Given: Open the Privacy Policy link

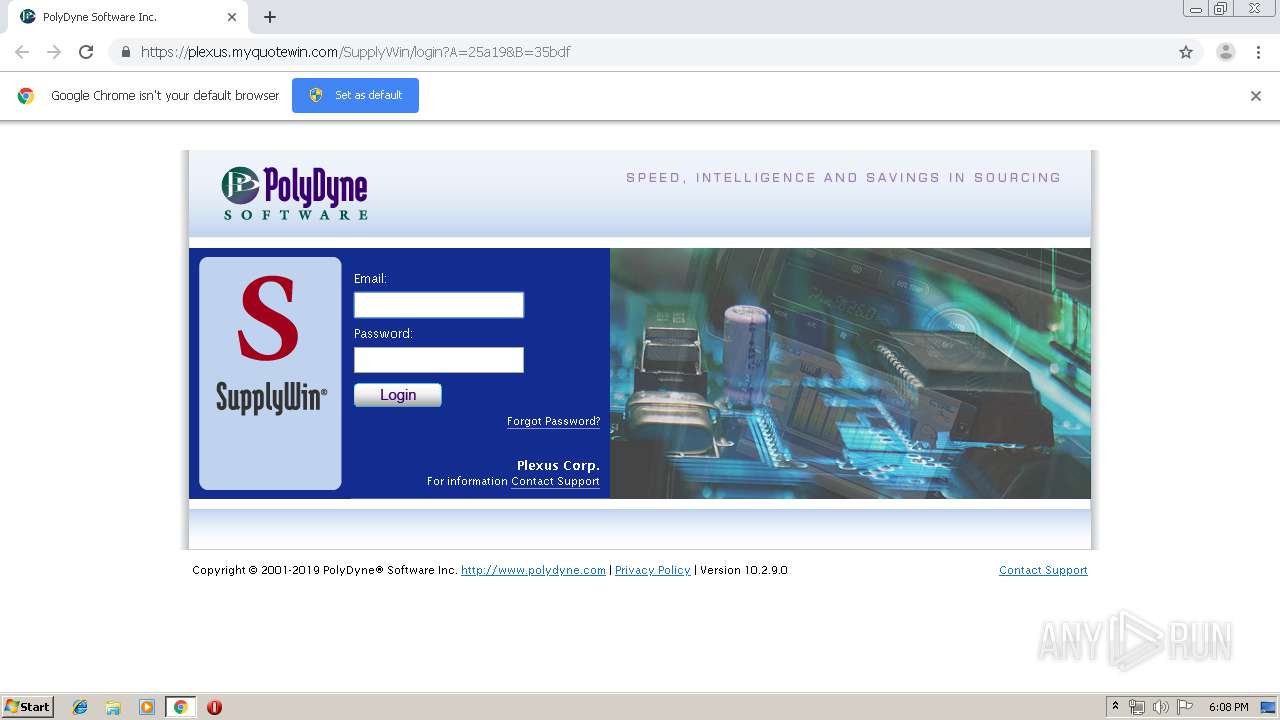Looking at the screenshot, I should [652, 570].
